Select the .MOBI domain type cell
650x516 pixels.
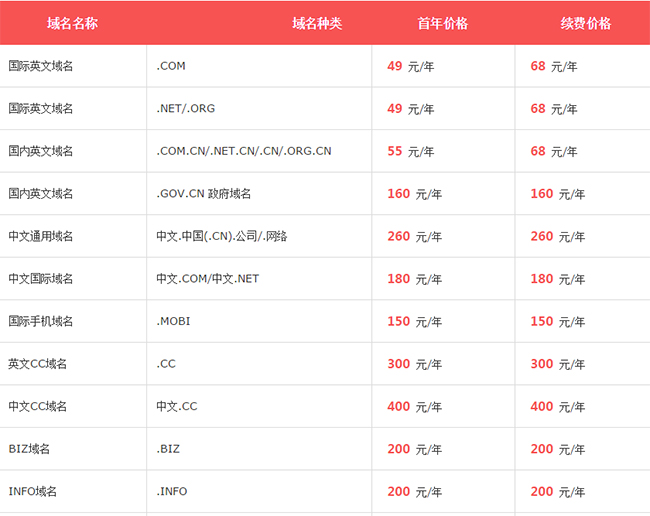(x=173, y=321)
